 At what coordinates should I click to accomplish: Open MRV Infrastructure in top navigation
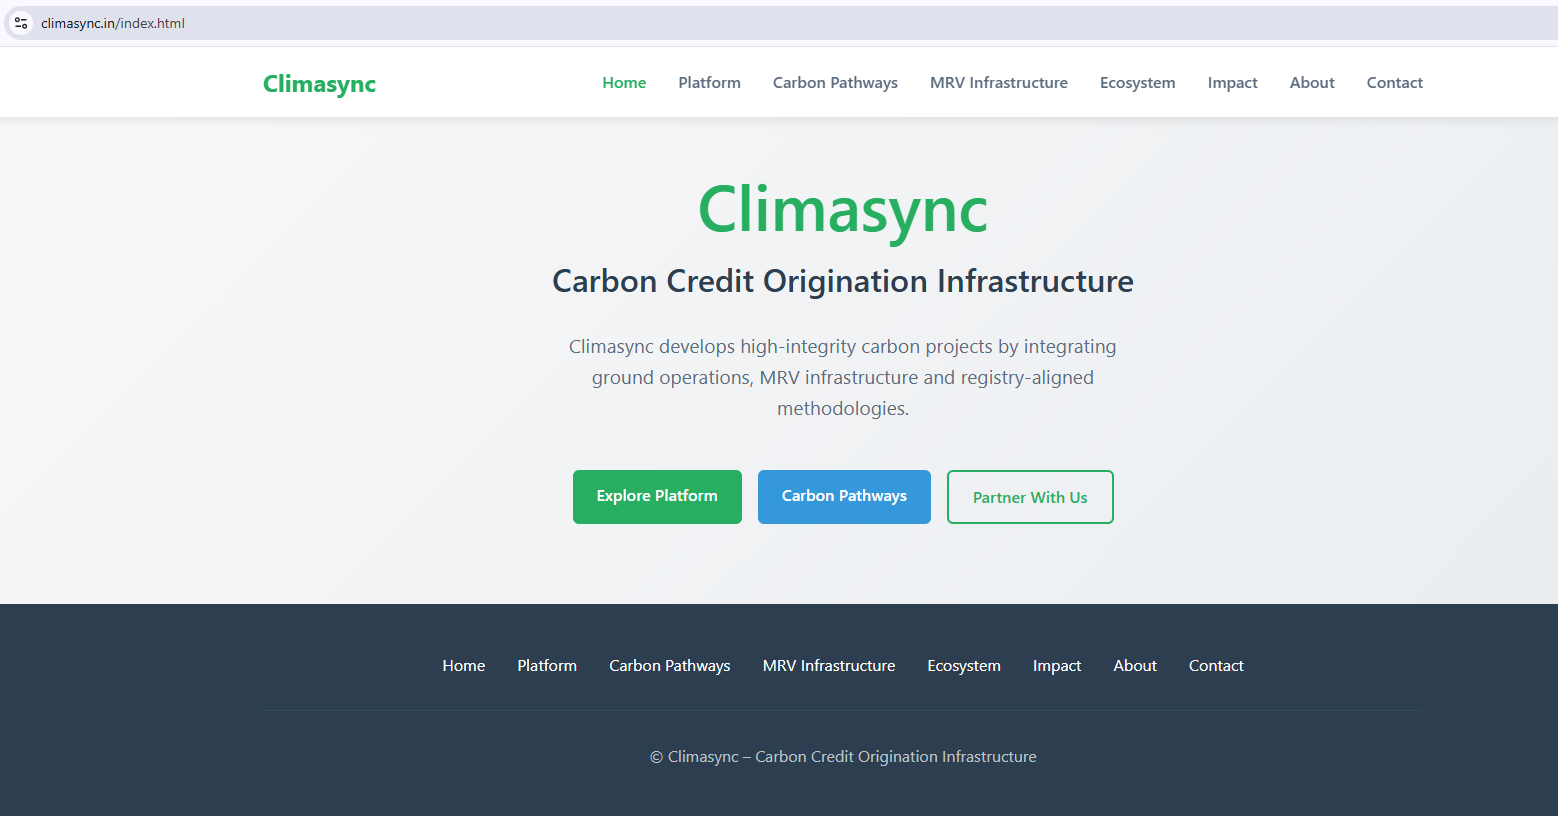(998, 83)
